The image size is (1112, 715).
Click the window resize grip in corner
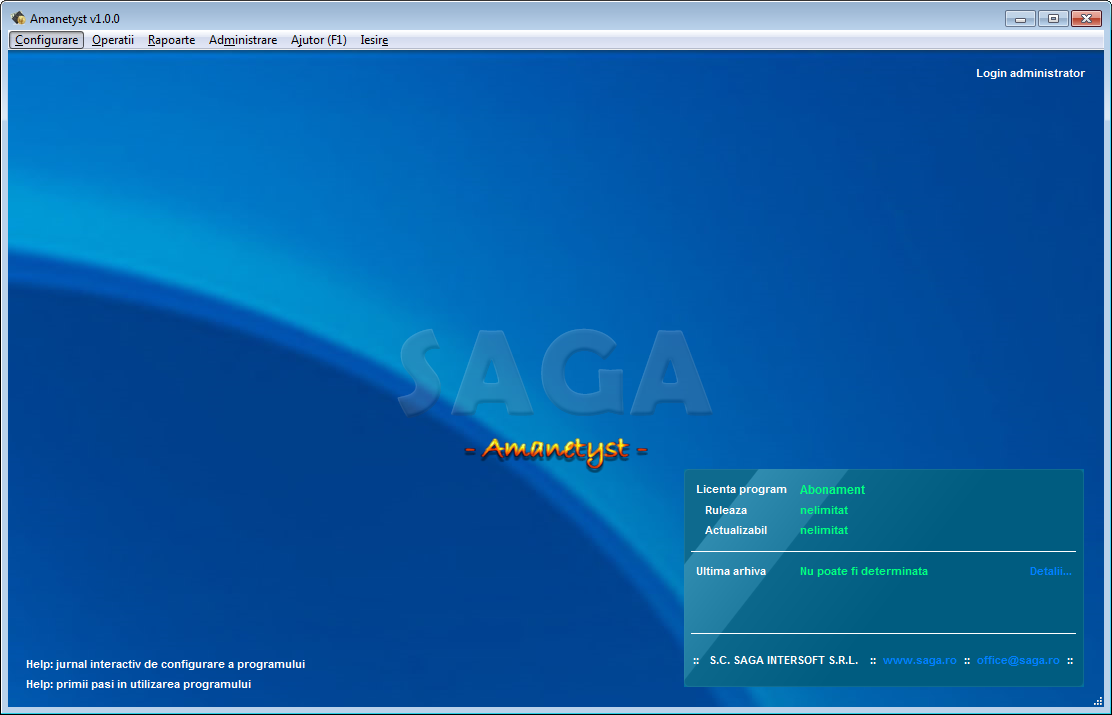tap(1098, 701)
